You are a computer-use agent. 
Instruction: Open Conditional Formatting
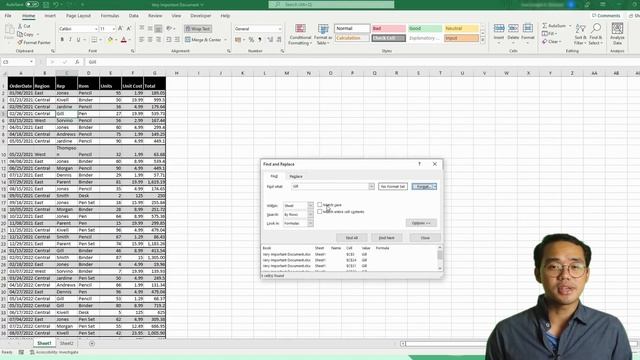(300, 34)
